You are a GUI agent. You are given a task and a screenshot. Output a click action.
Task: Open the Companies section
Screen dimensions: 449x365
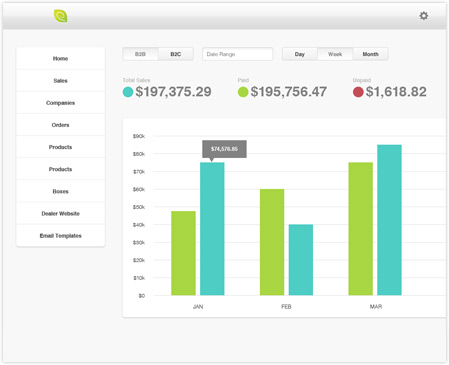[x=60, y=103]
